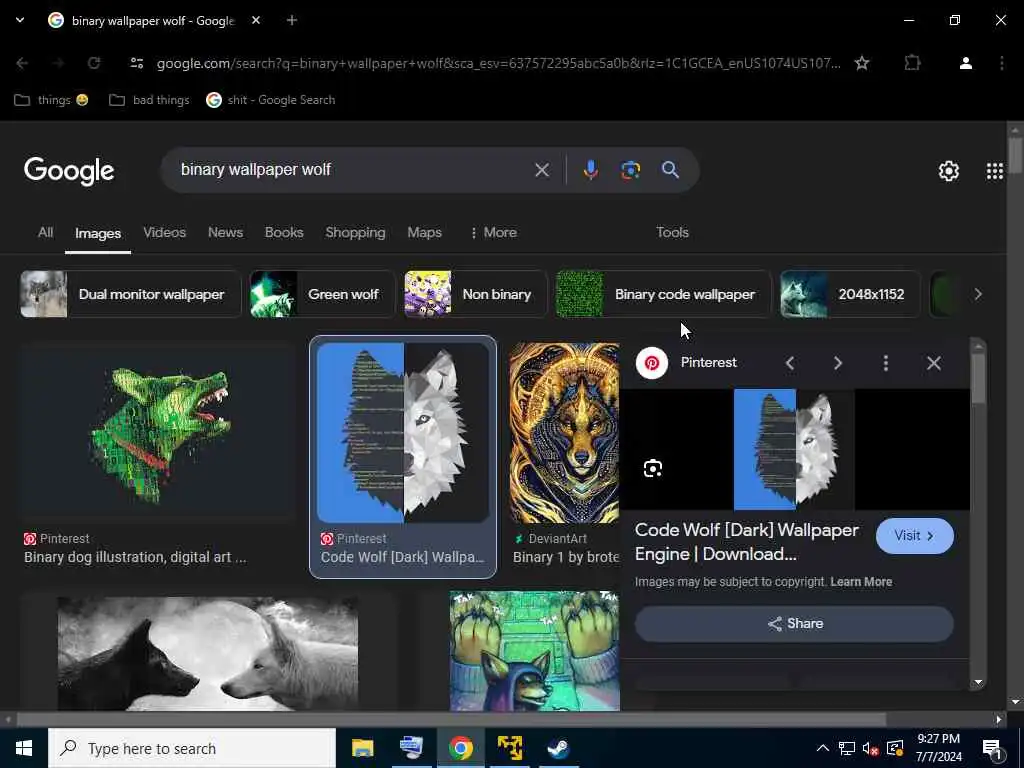
Task: Open File Explorer from the taskbar
Action: pos(362,748)
